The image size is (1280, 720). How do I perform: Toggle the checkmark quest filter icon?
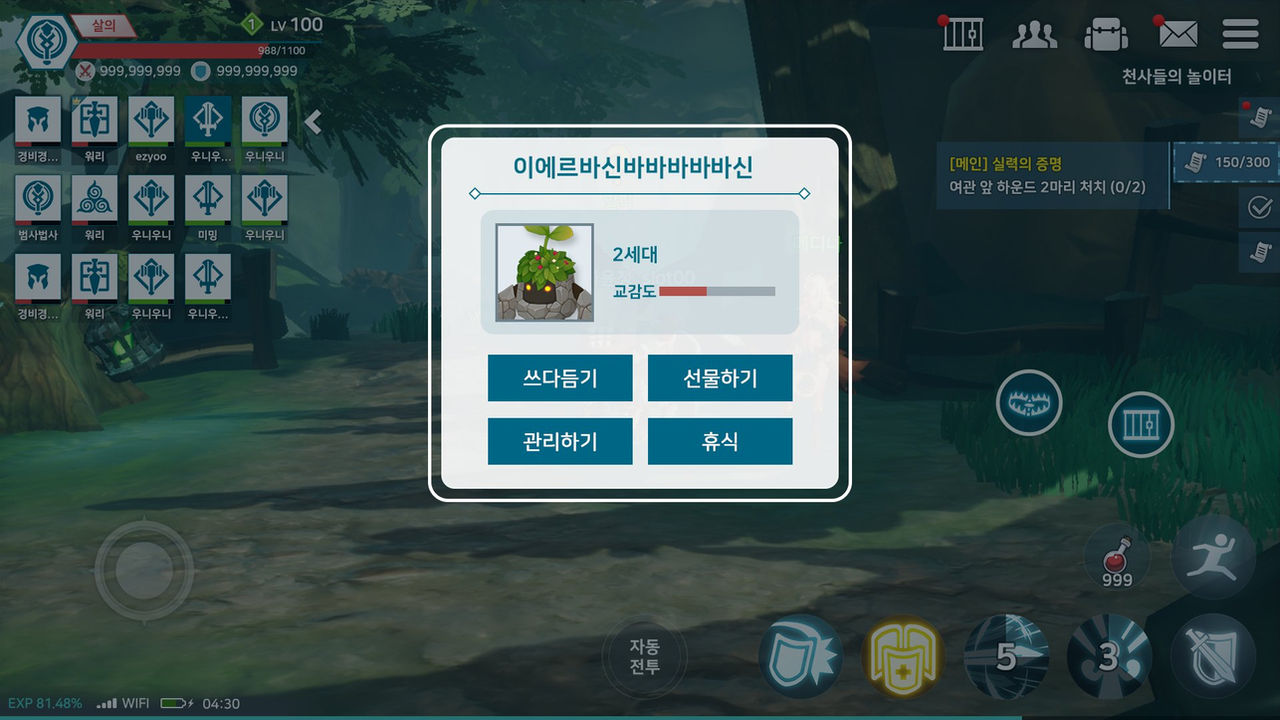point(1260,207)
